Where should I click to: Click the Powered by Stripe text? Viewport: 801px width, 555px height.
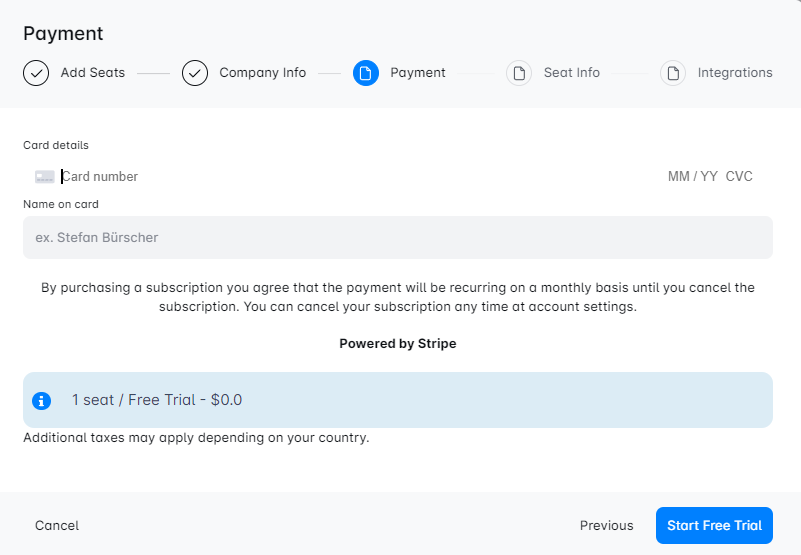398,343
